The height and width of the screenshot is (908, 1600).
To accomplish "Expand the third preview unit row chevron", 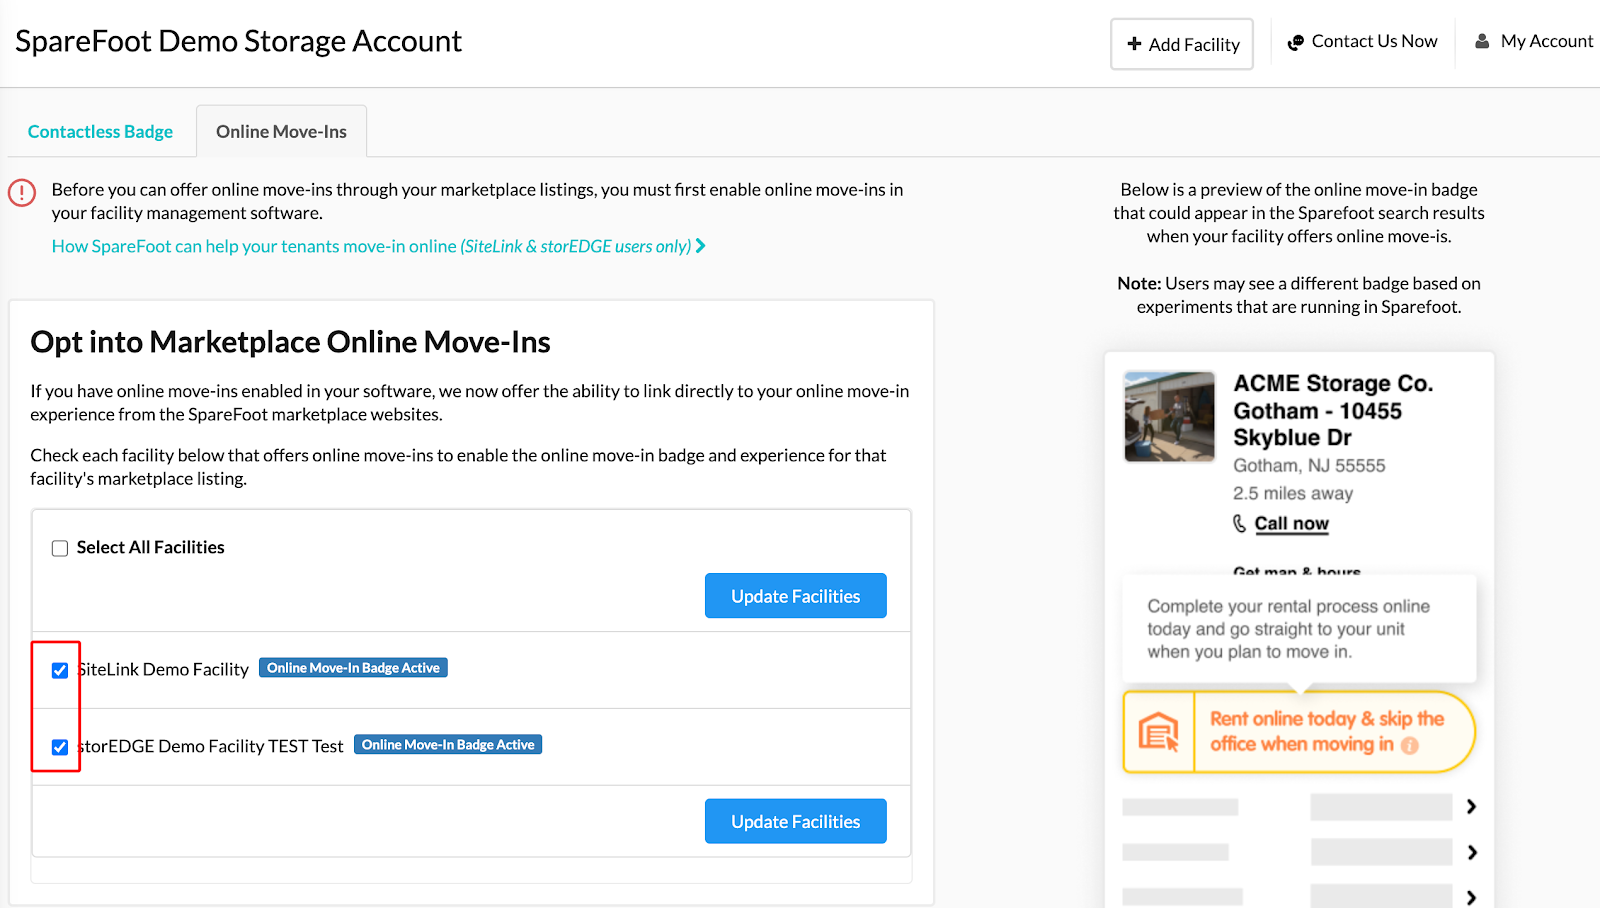I will [1471, 897].
